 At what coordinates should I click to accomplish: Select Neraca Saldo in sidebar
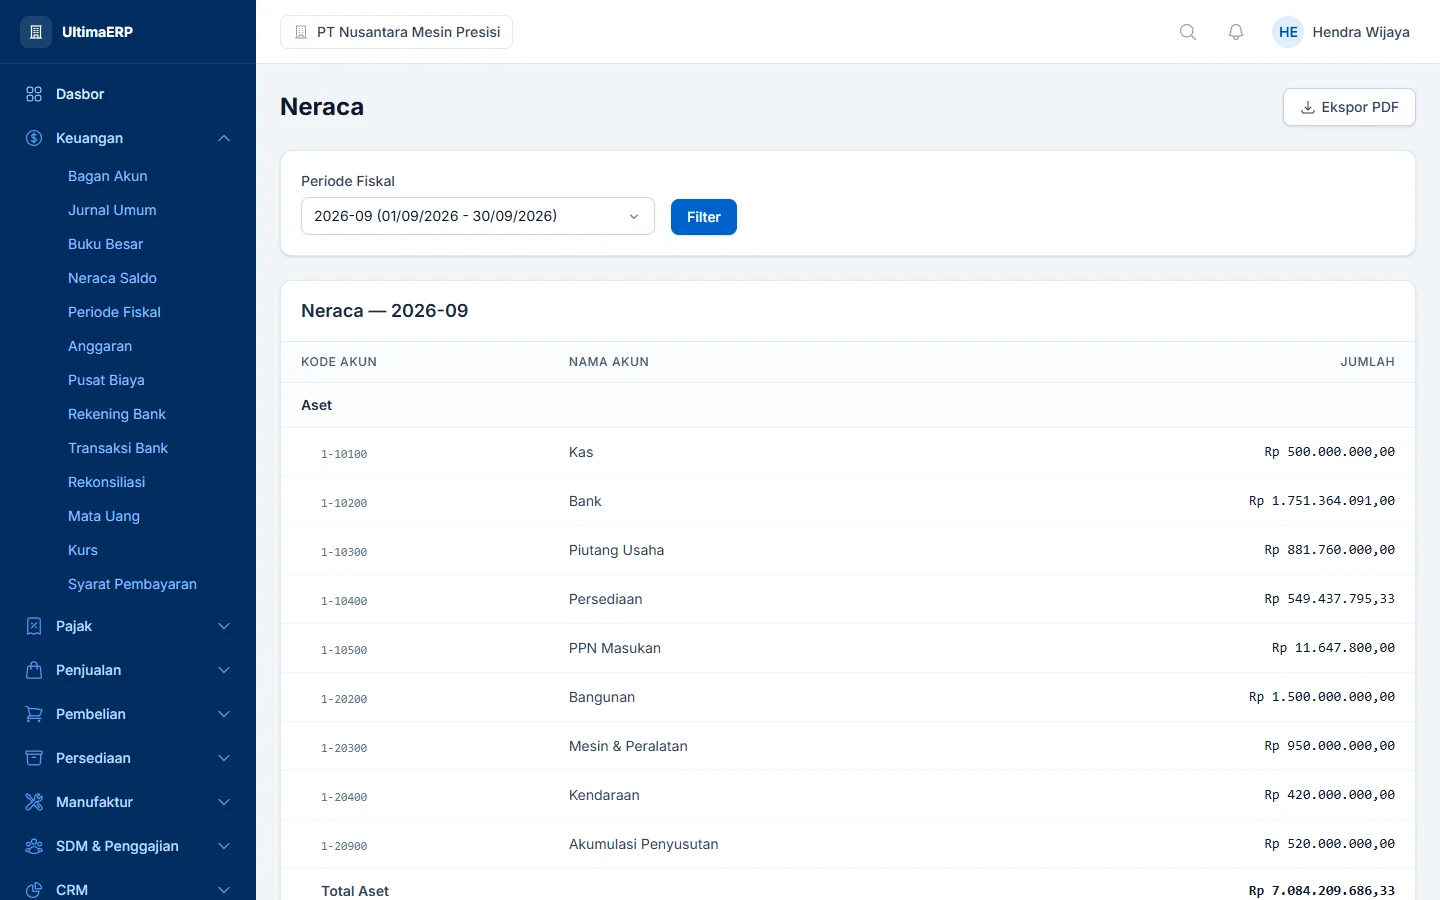(x=112, y=278)
